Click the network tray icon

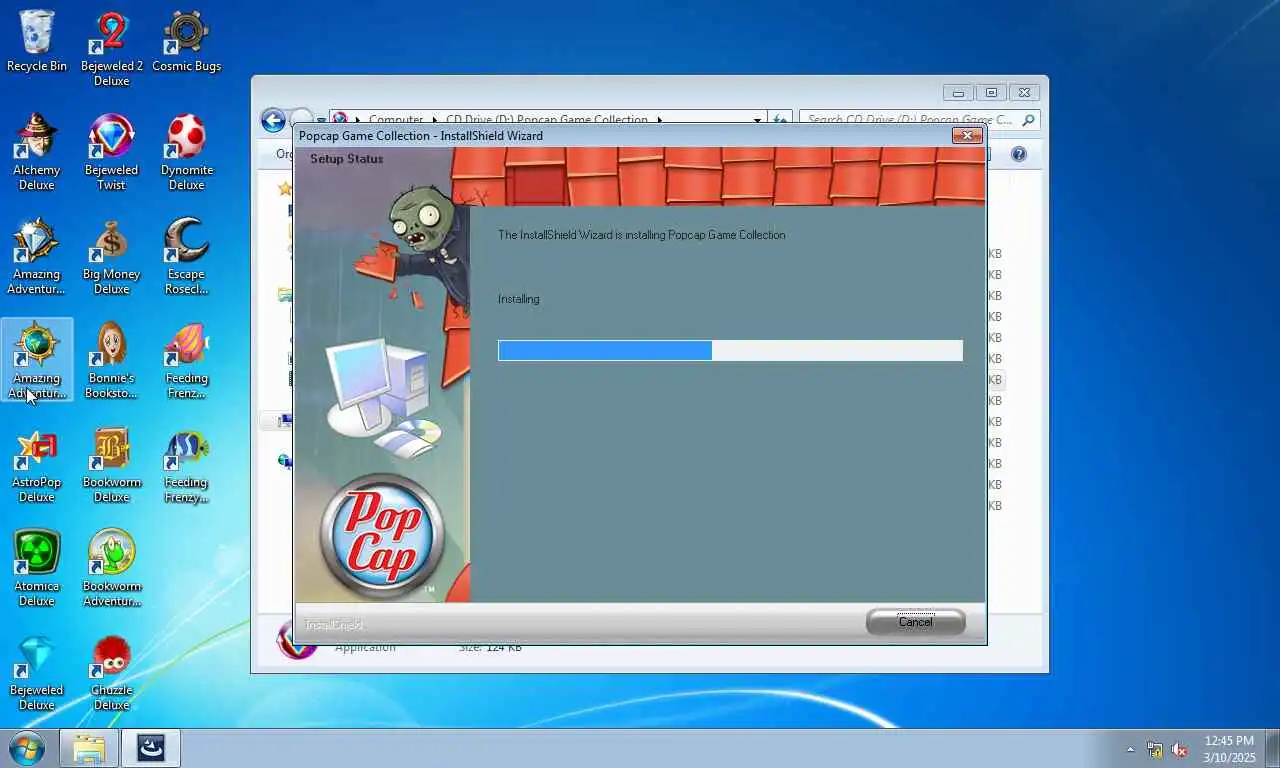(1155, 749)
